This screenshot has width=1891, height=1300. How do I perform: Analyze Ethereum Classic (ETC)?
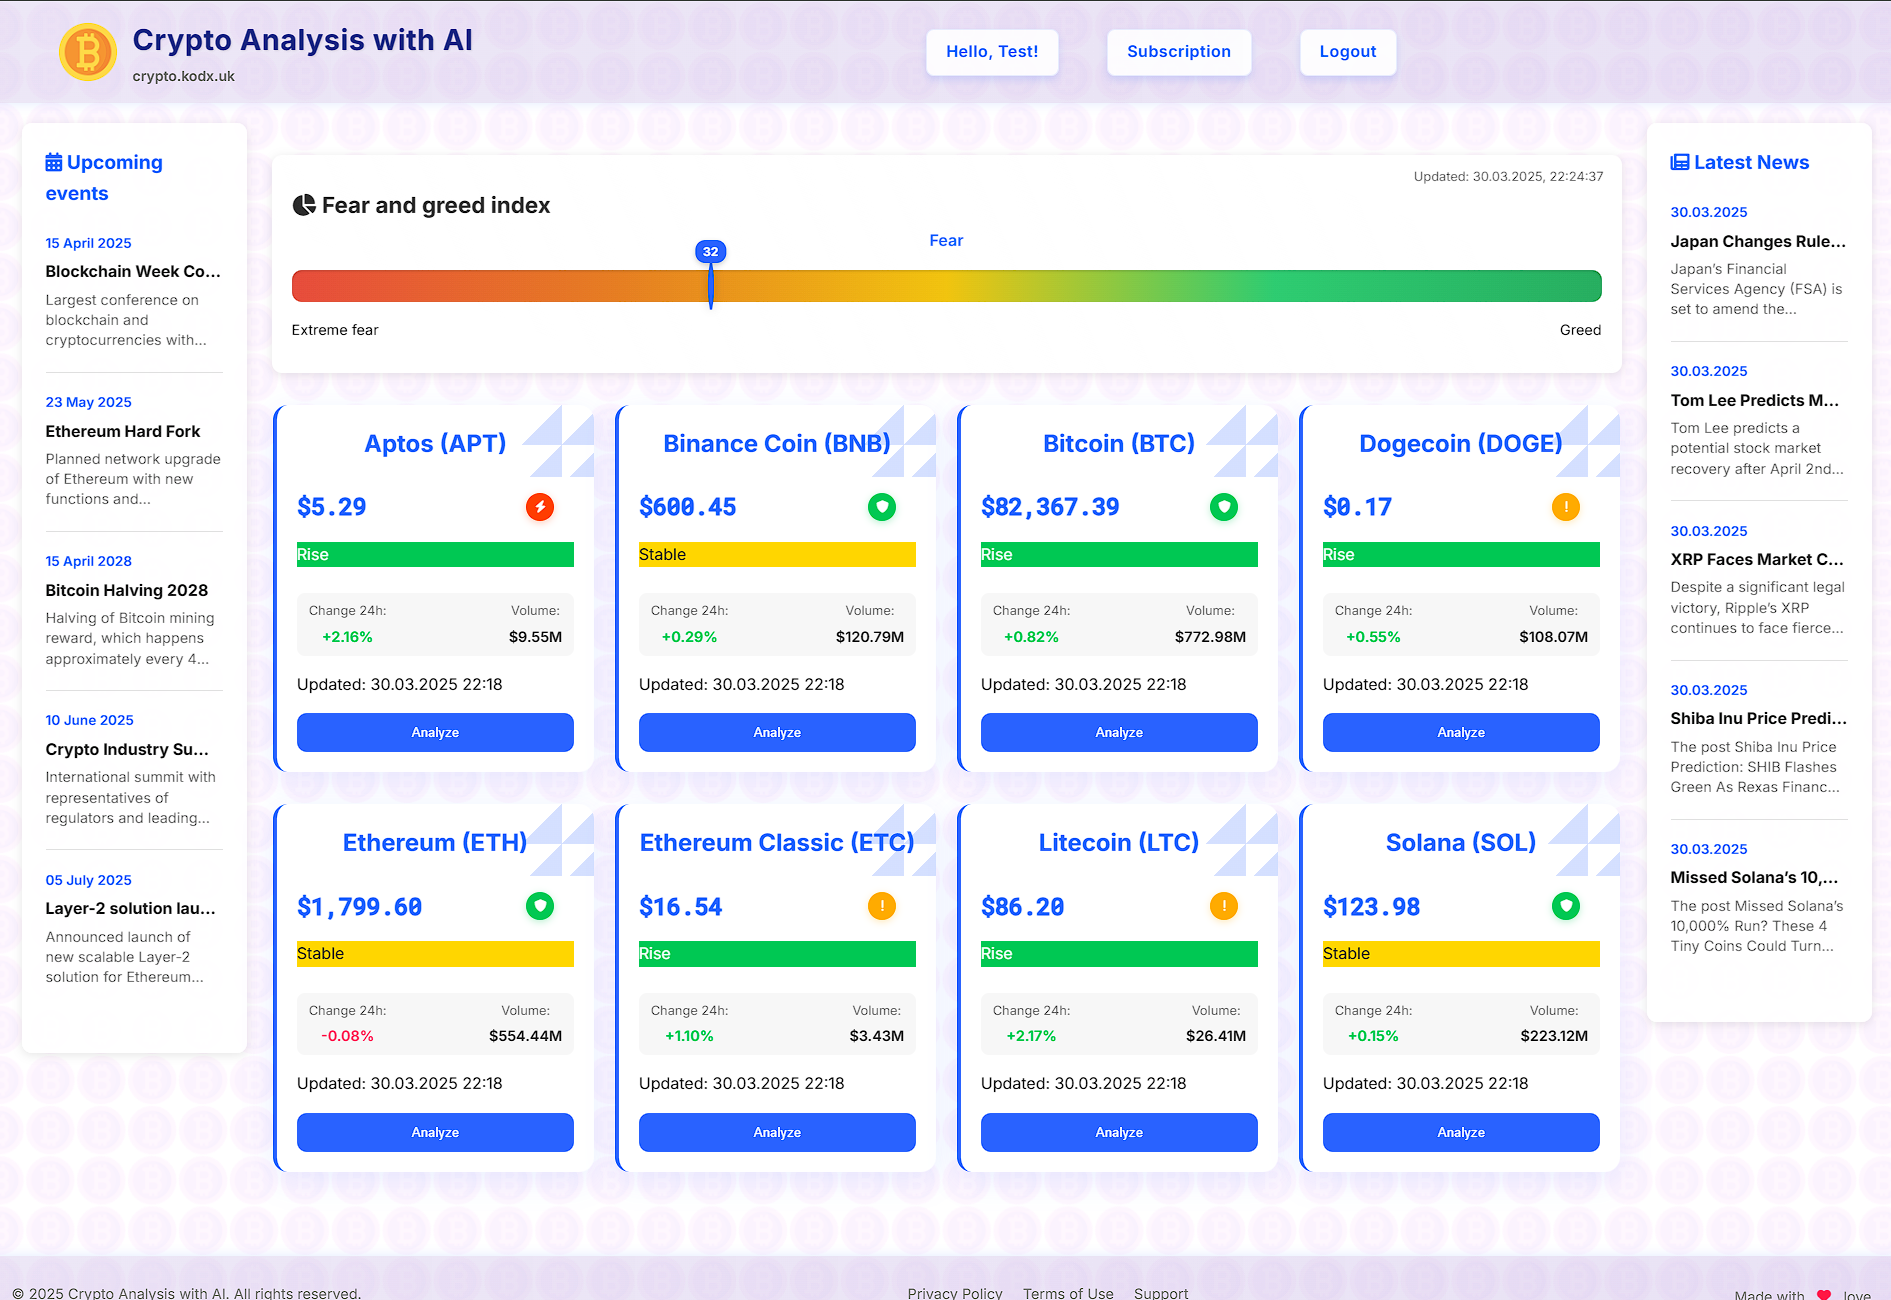pyautogui.click(x=777, y=1132)
